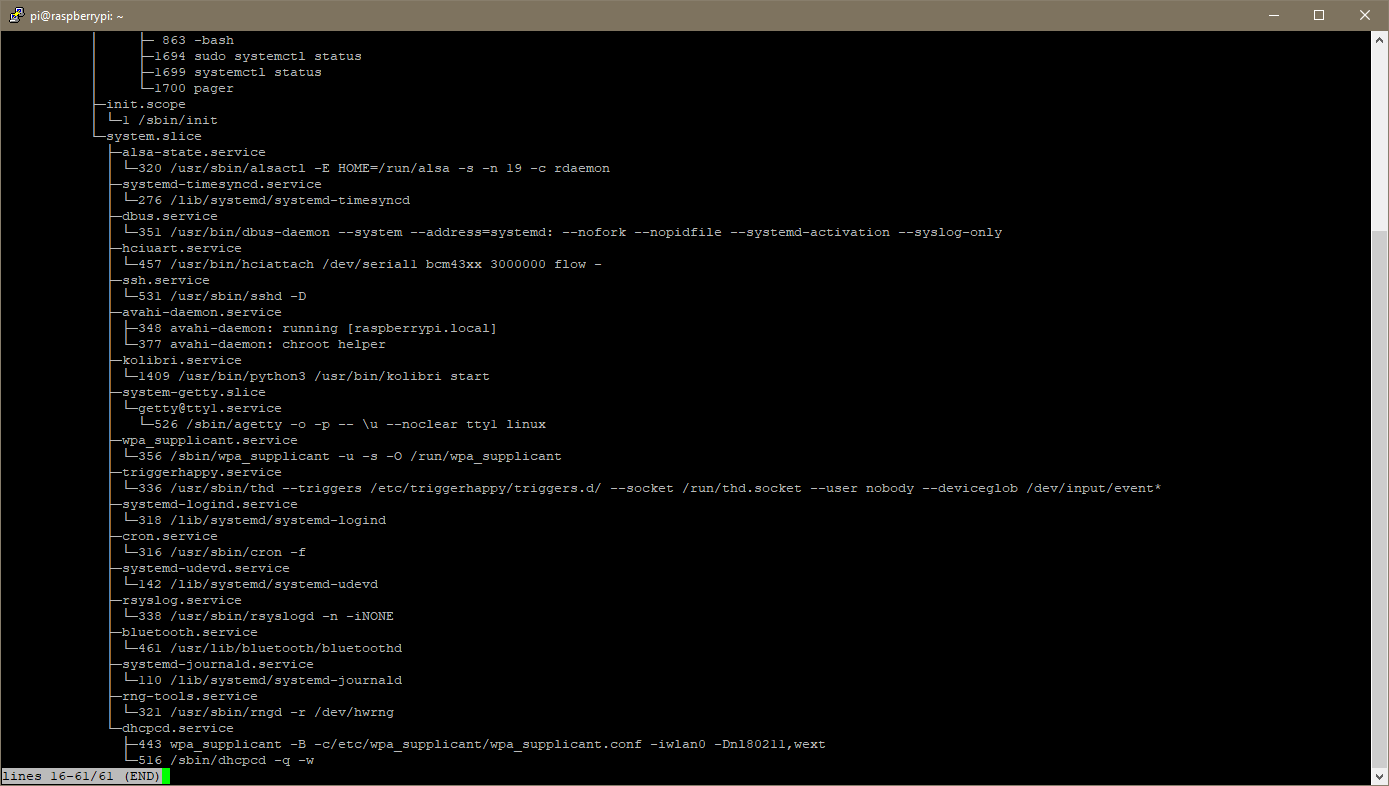This screenshot has height=786, width=1389.
Task: Select the sudo systemctl status command line
Action: tap(255, 55)
